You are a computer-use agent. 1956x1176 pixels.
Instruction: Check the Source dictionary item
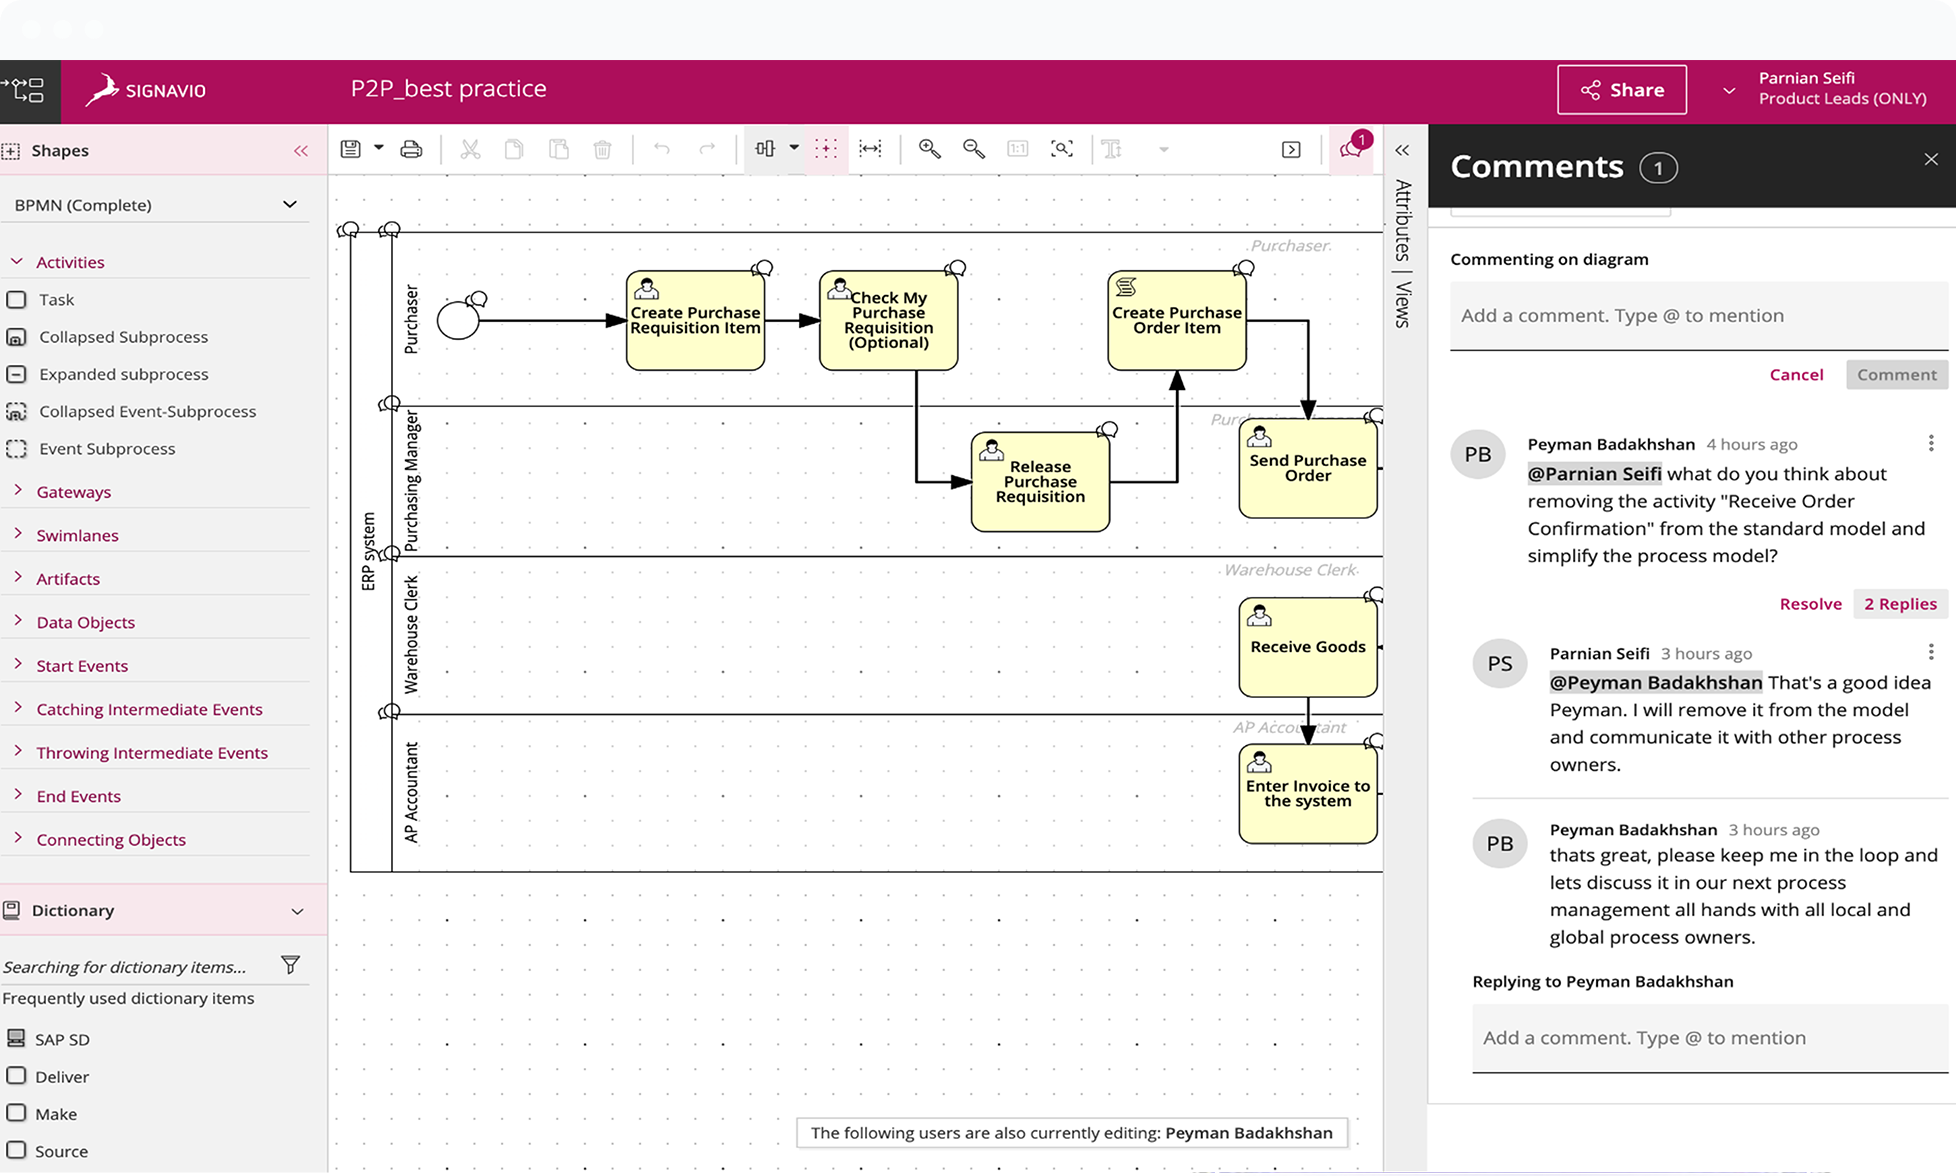click(x=16, y=1151)
